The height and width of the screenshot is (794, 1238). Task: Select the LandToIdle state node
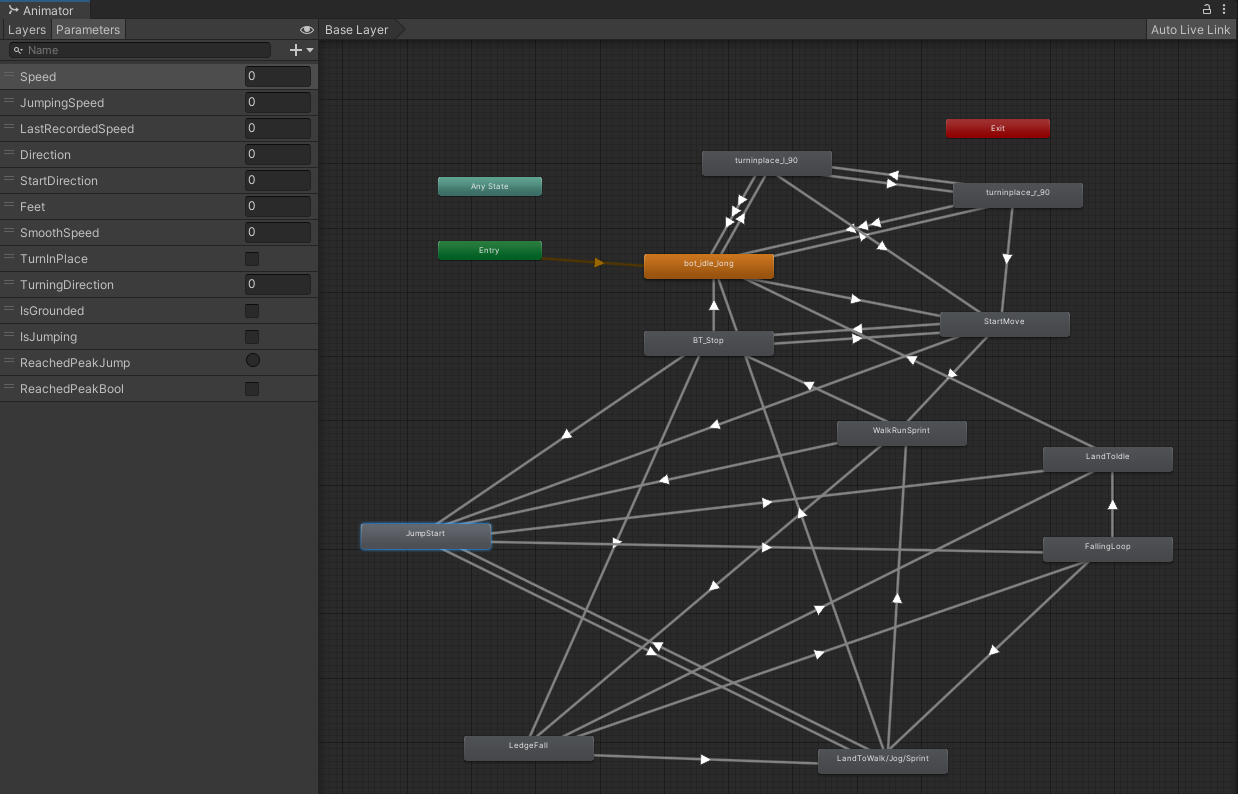pos(1108,459)
